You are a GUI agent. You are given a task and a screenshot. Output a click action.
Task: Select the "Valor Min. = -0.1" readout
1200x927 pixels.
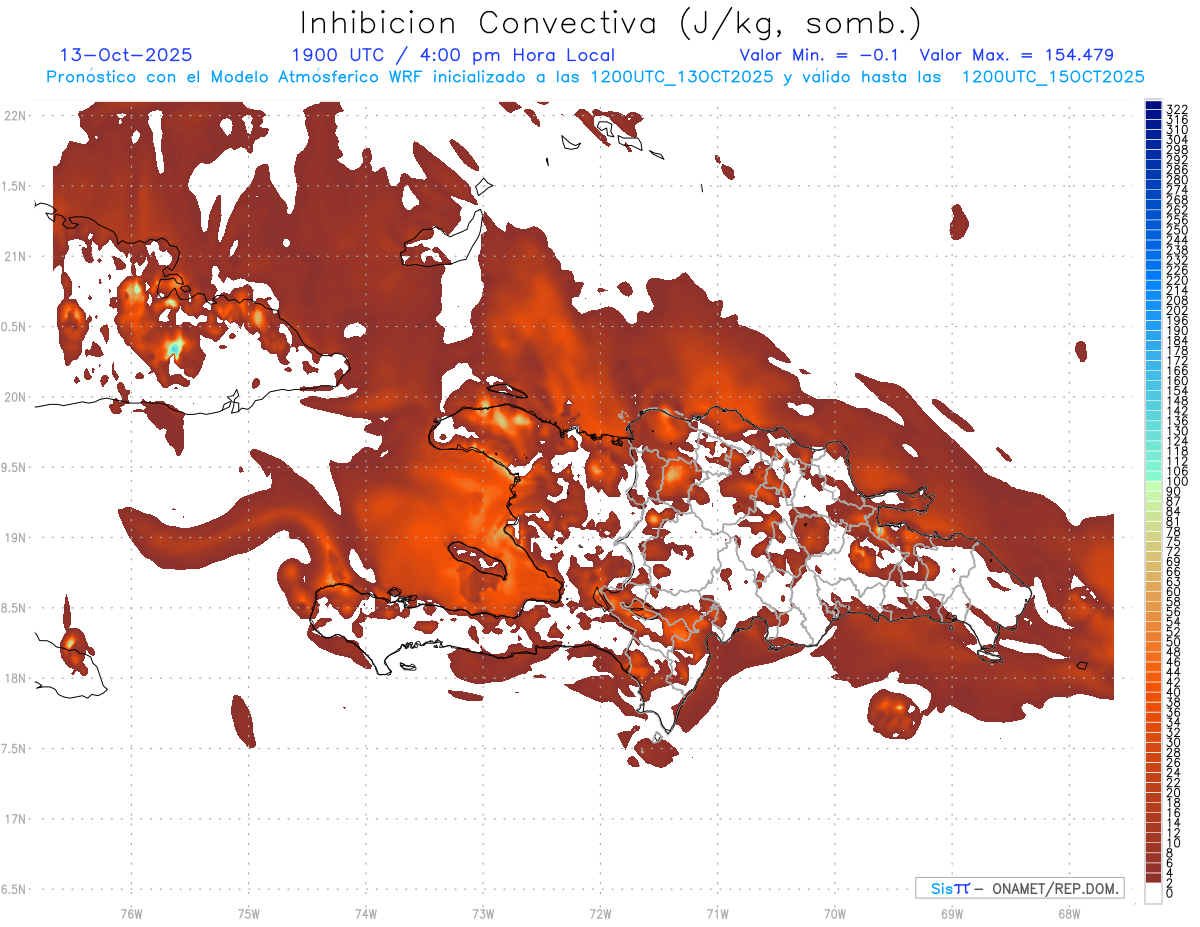click(x=821, y=55)
